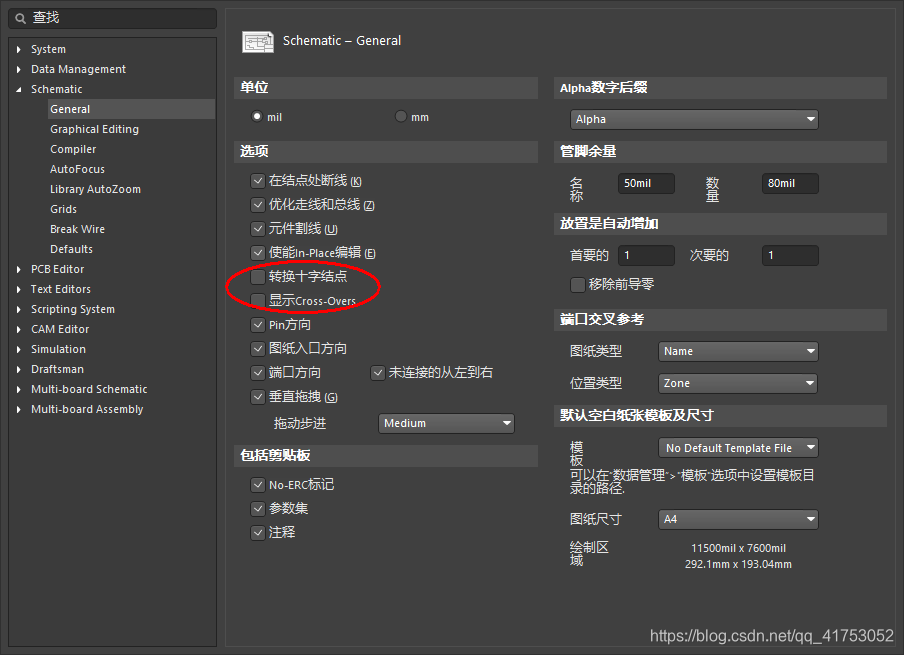
Task: Select Grids in the sidebar tree
Action: (x=62, y=208)
